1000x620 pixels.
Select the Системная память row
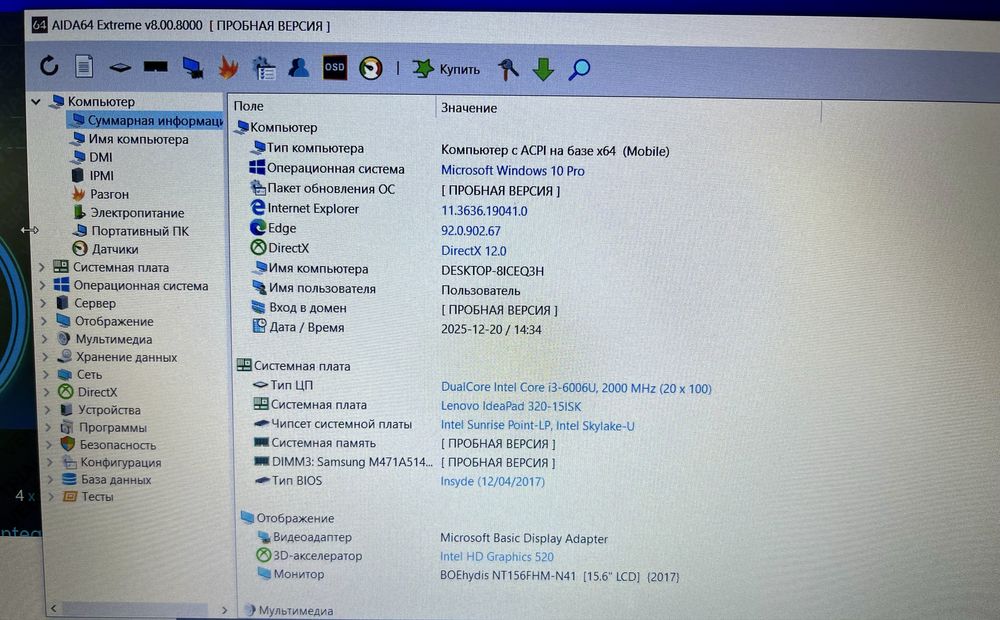404,443
